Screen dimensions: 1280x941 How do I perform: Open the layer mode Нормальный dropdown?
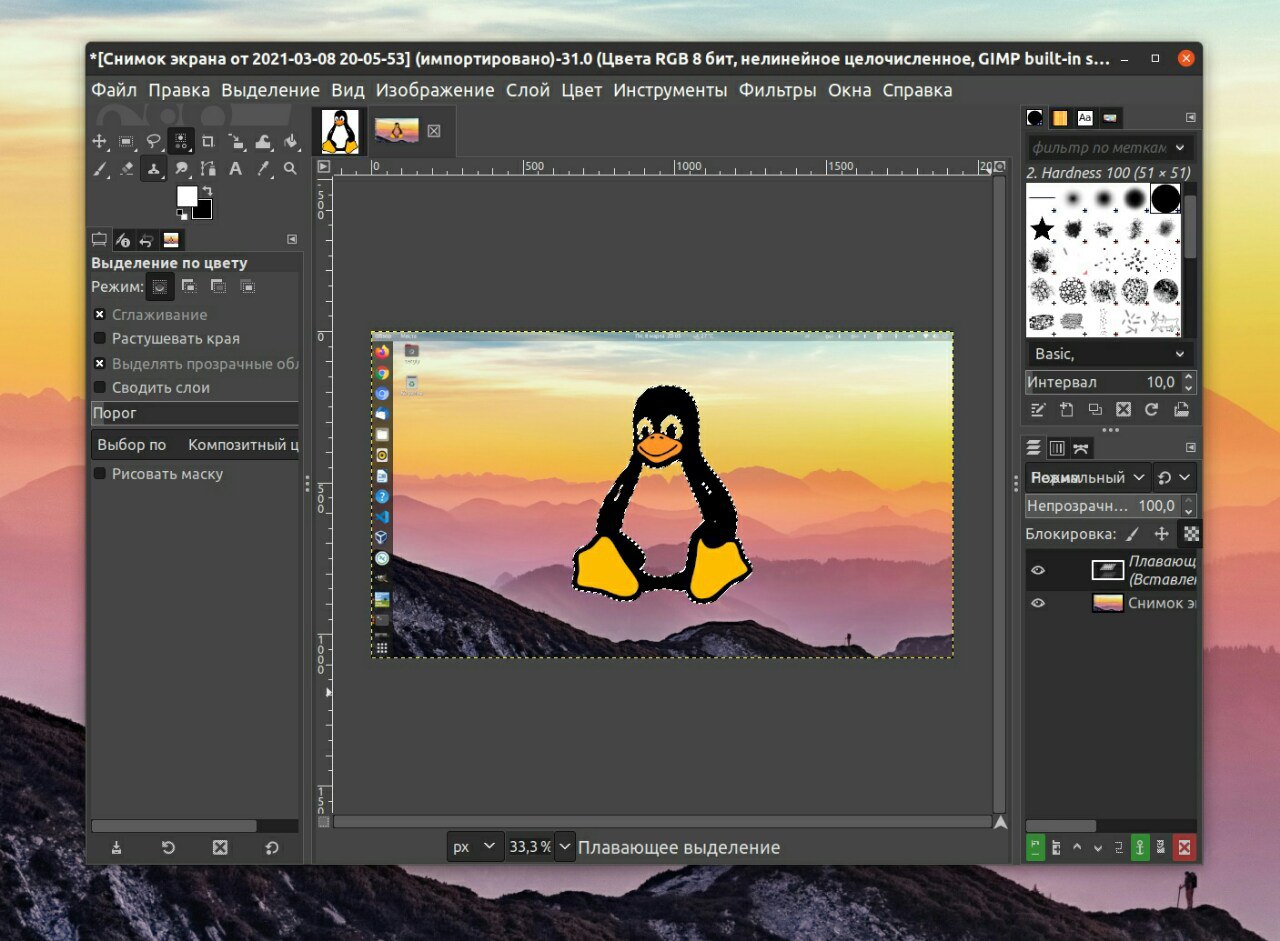pos(1087,477)
